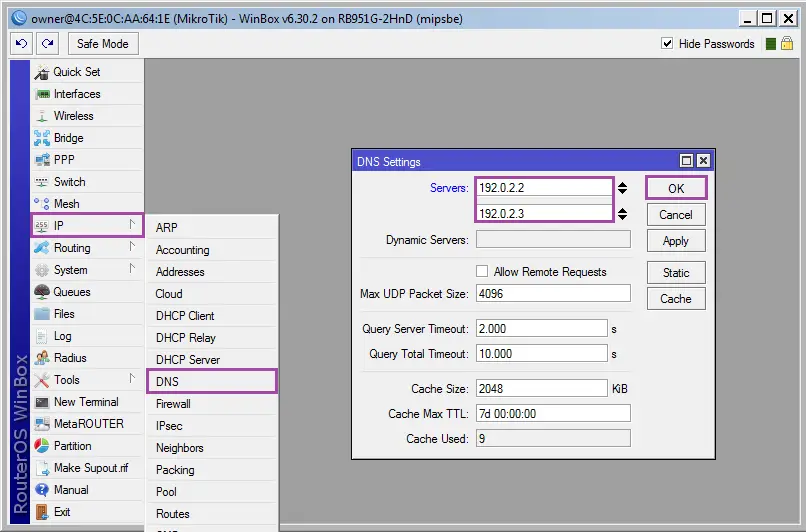Toggle the Safe Mode button

point(103,44)
